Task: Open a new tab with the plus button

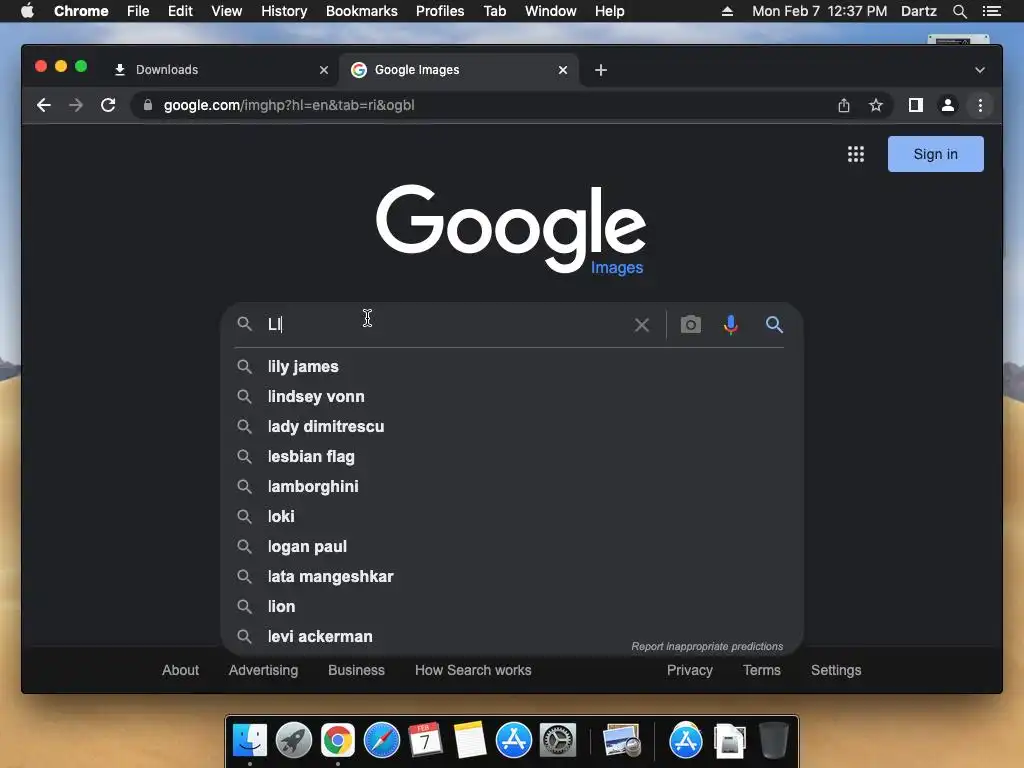Action: (x=601, y=70)
